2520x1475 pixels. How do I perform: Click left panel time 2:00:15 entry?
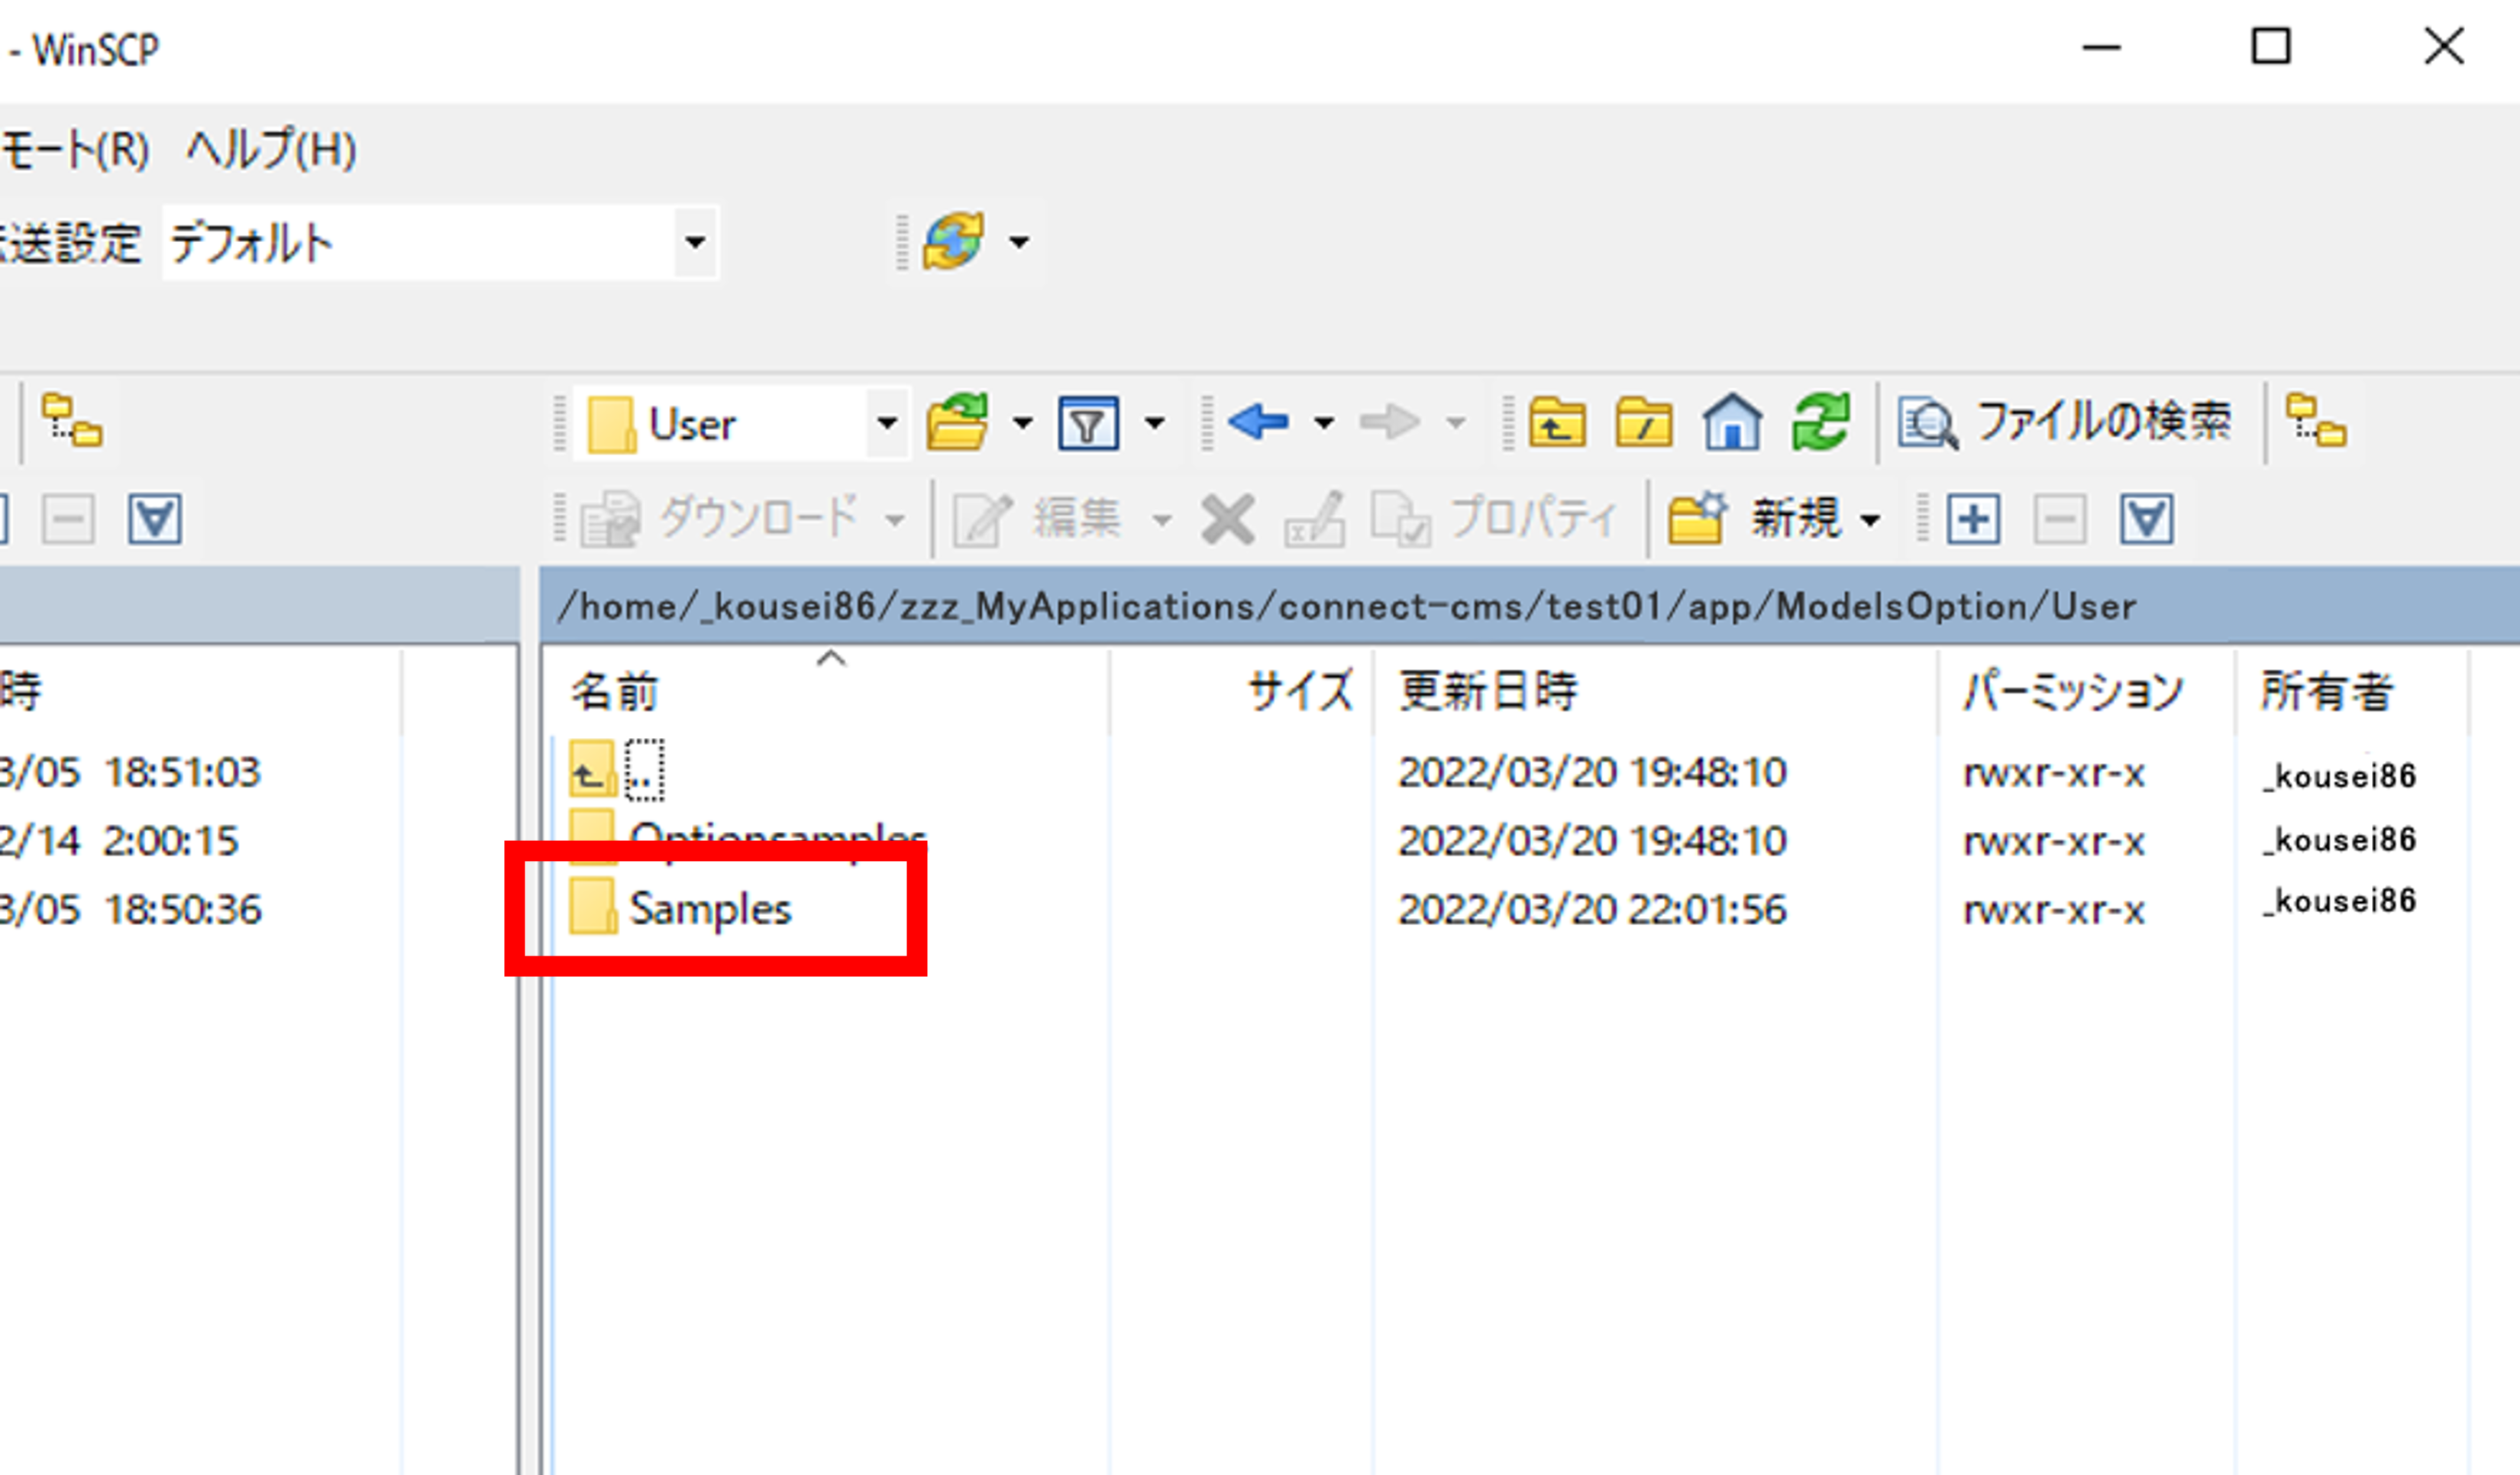click(x=171, y=841)
